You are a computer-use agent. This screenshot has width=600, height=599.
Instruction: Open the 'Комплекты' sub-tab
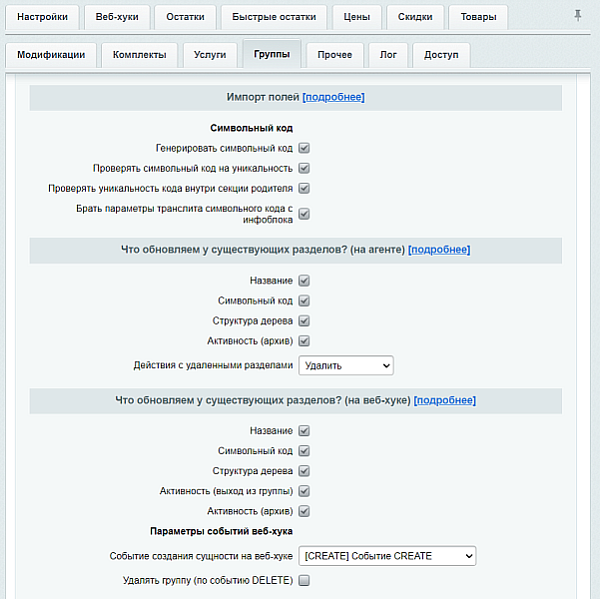[x=139, y=55]
